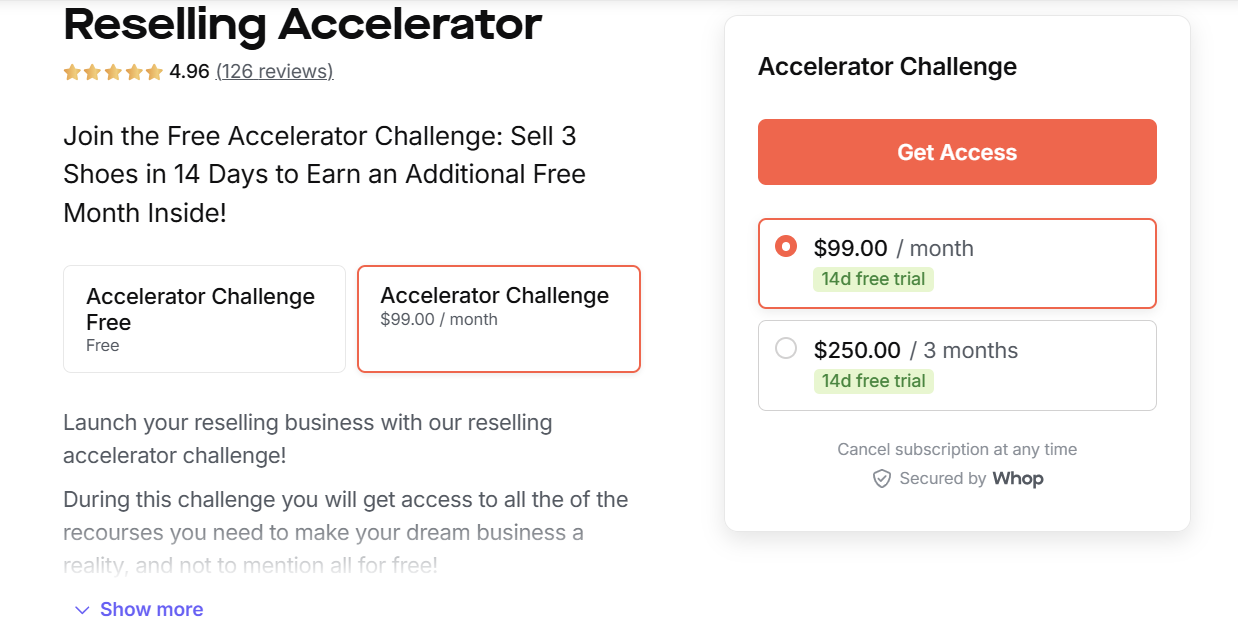Click the Accelerator Challenge checkout panel title
Viewport: 1238px width, 621px height.
(x=887, y=67)
